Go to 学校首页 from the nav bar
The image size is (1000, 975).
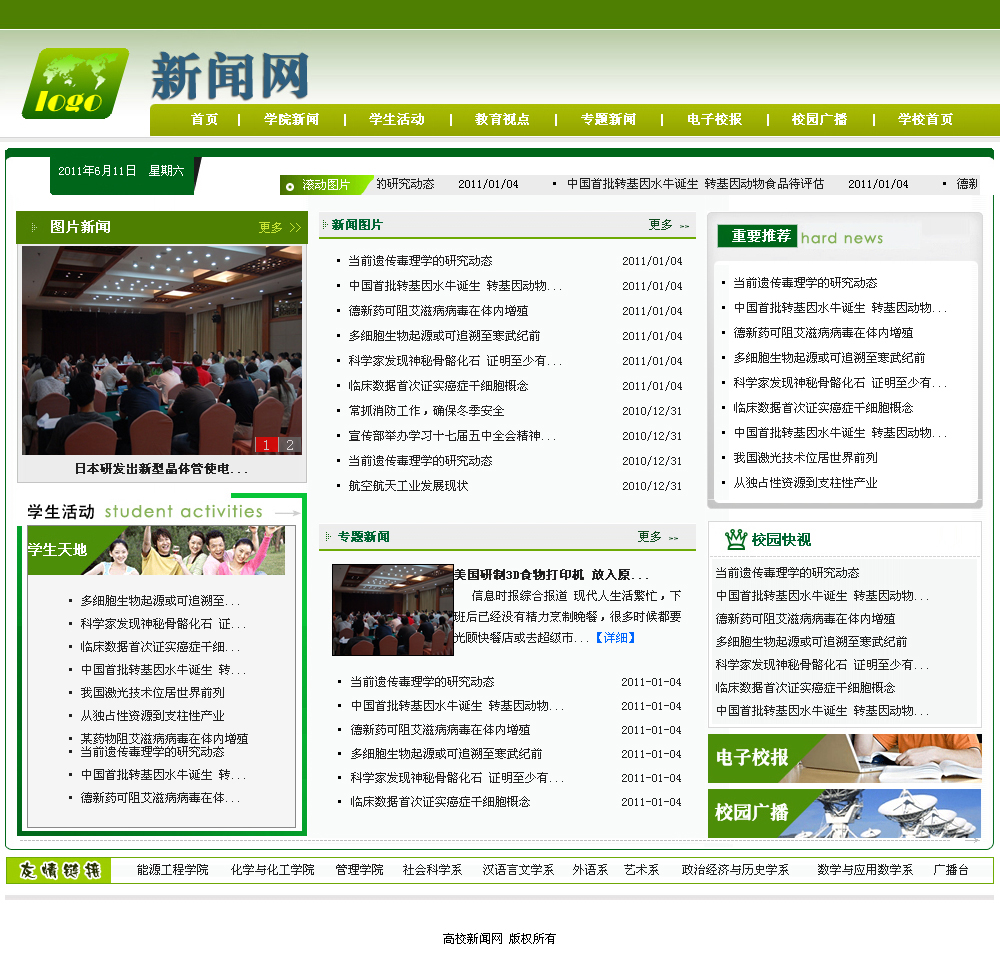(x=925, y=119)
